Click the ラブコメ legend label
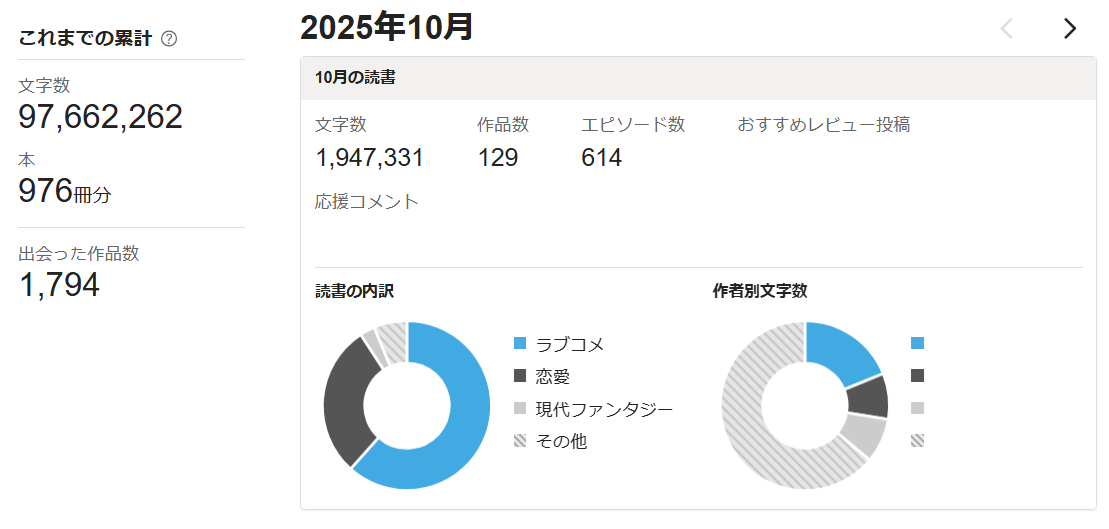Image resolution: width=1109 pixels, height=529 pixels. pos(570,344)
